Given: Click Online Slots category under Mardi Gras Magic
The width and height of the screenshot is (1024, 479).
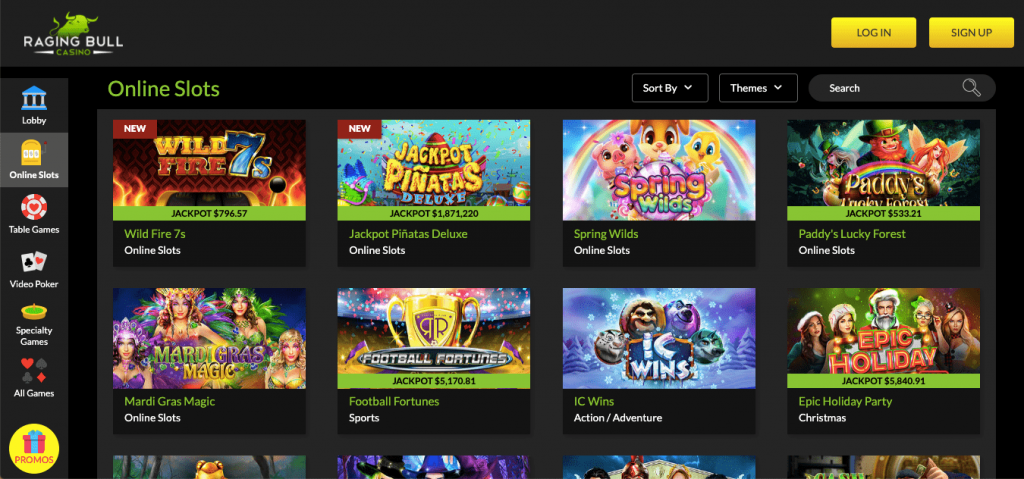Looking at the screenshot, I should [x=152, y=418].
